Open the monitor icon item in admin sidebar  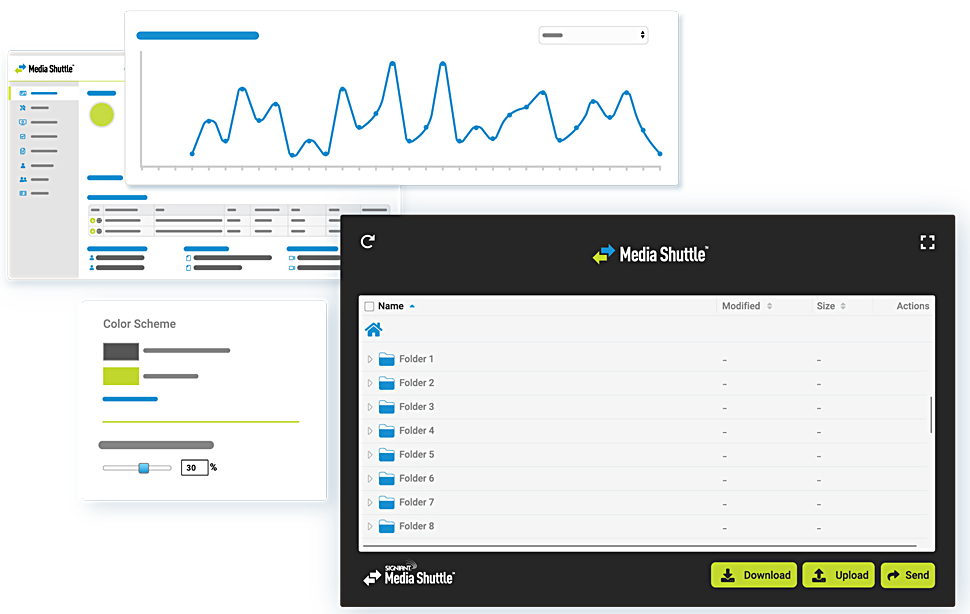pos(23,122)
